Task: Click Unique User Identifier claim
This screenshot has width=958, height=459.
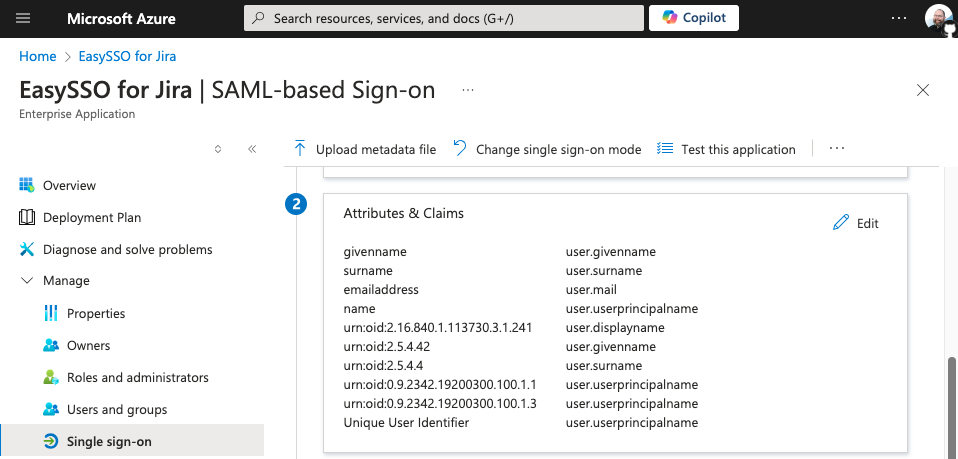Action: tap(406, 422)
